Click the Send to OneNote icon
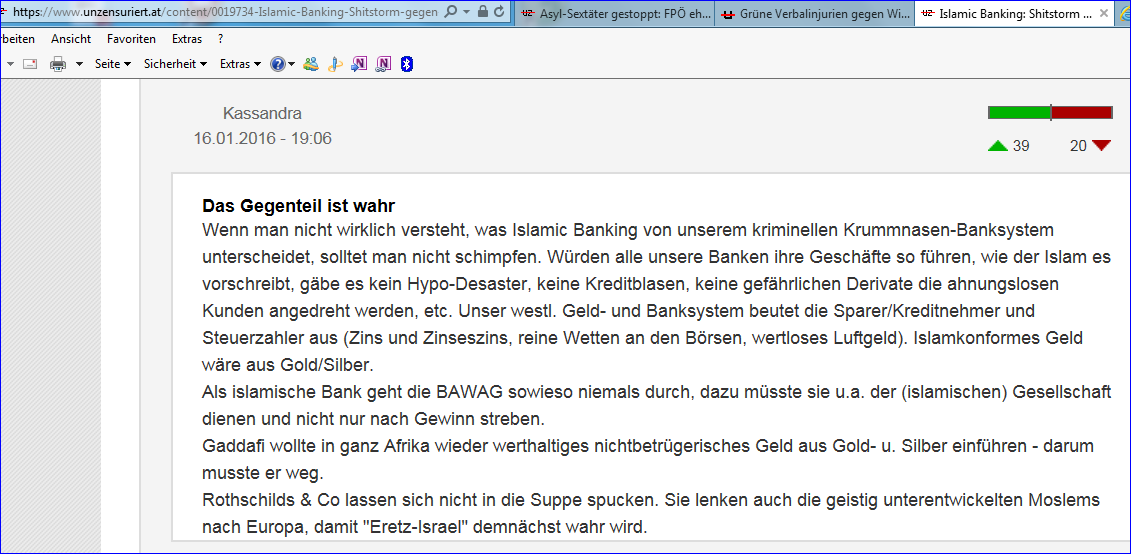The image size is (1131, 554). point(359,64)
